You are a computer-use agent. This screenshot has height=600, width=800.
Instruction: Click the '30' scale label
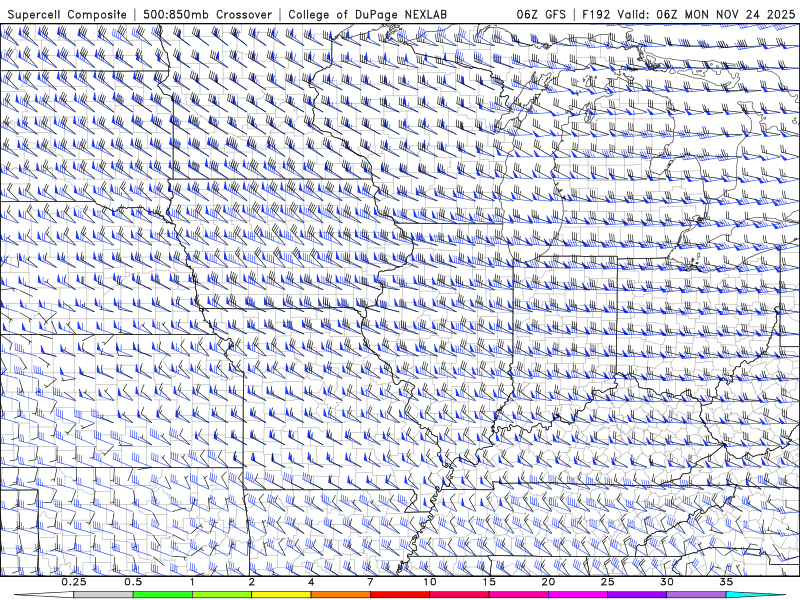(x=667, y=582)
